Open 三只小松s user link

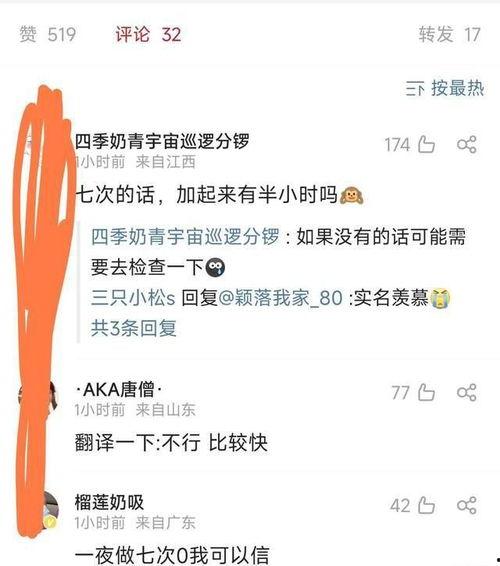pos(133,298)
